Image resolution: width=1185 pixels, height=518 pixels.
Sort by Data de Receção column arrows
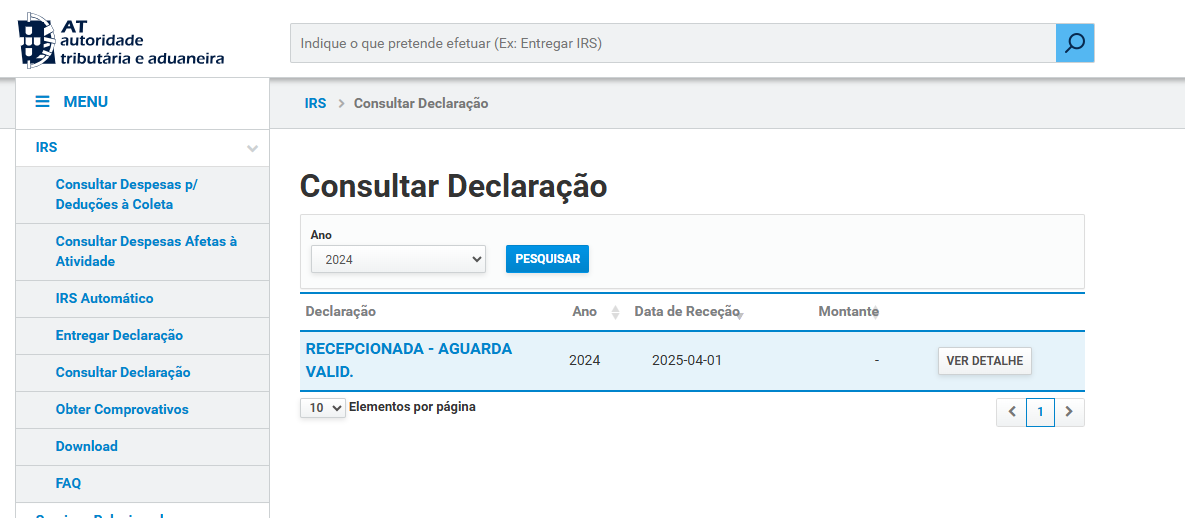pos(740,315)
